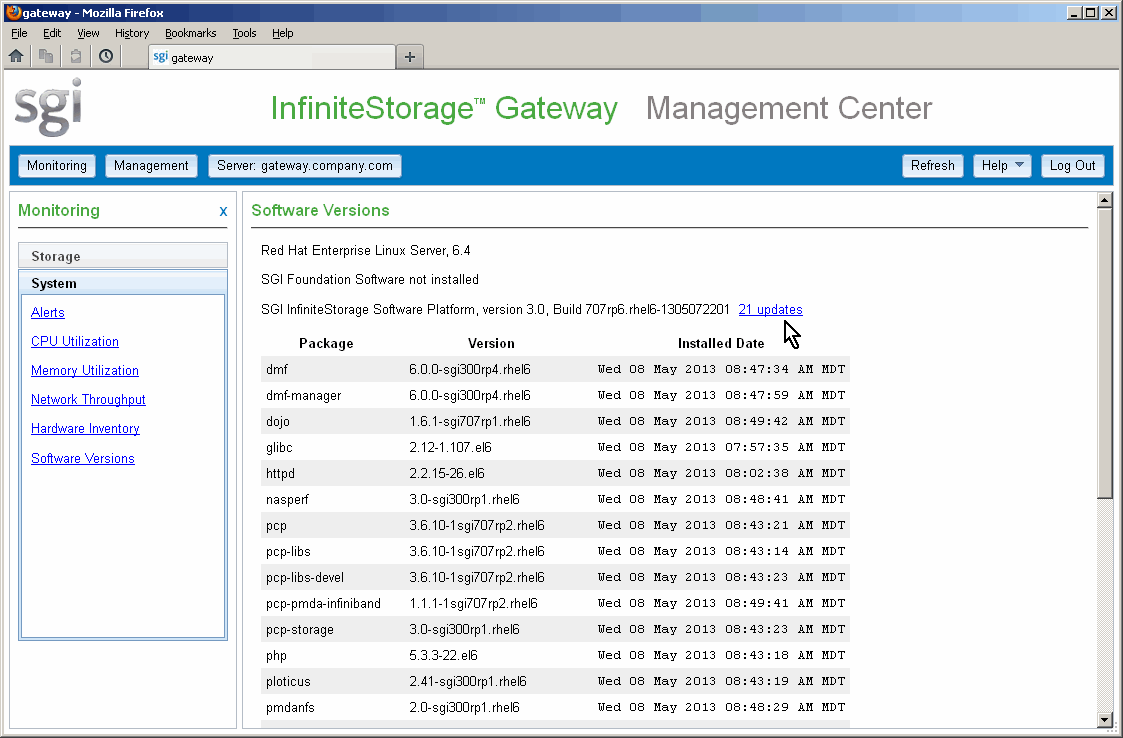Select the ploticus package name
Viewport: 1123px width, 738px height.
coord(289,681)
